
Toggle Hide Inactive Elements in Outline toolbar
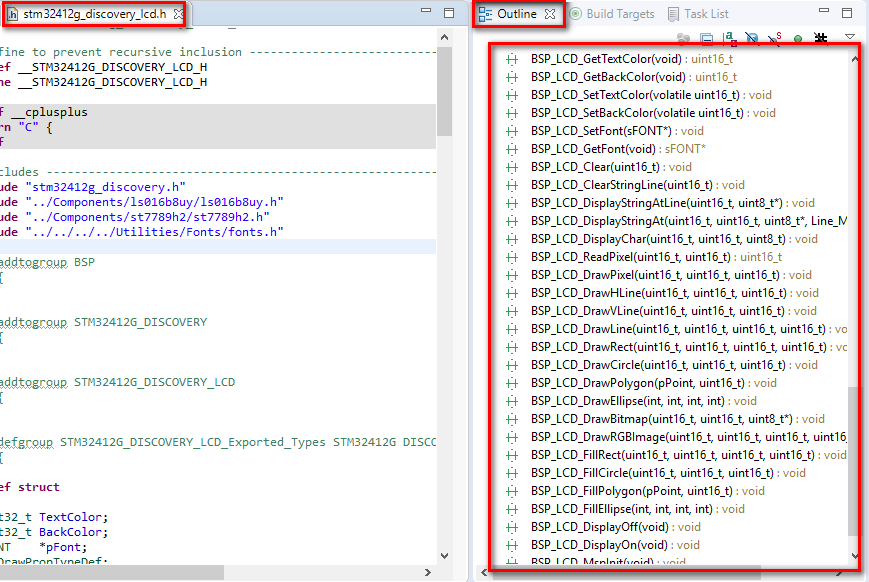(x=821, y=38)
